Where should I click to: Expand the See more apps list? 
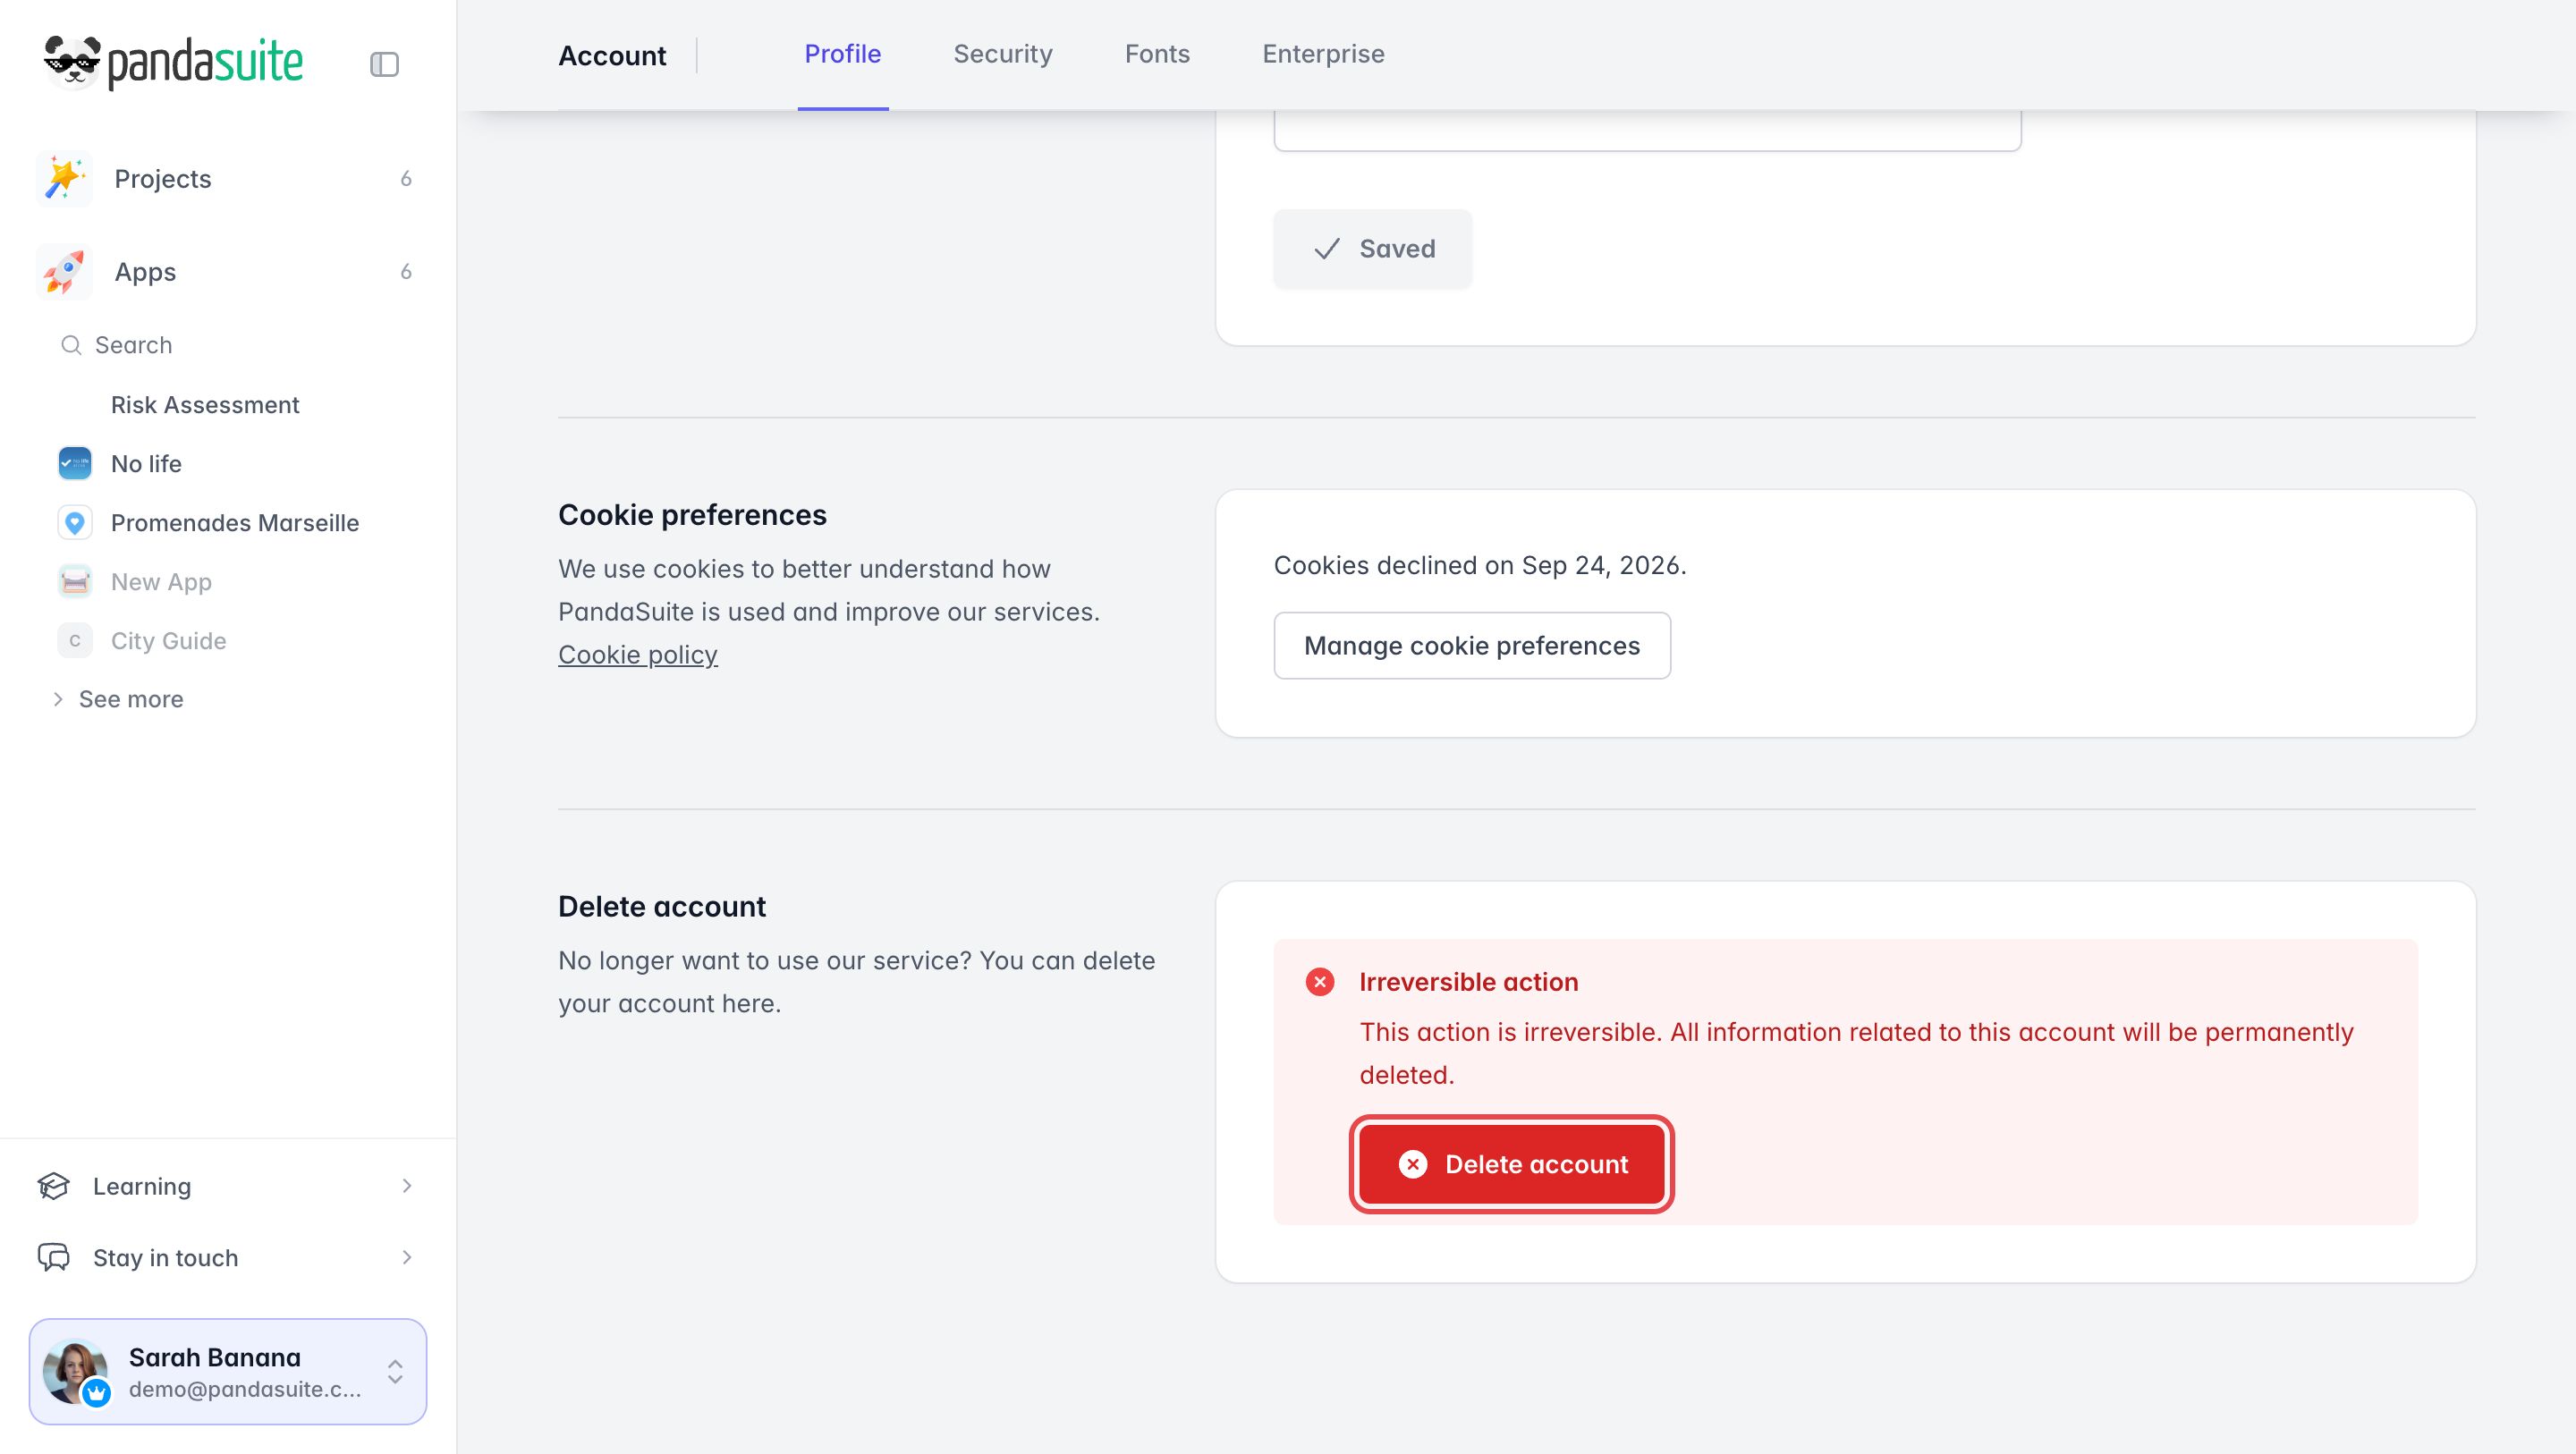118,699
